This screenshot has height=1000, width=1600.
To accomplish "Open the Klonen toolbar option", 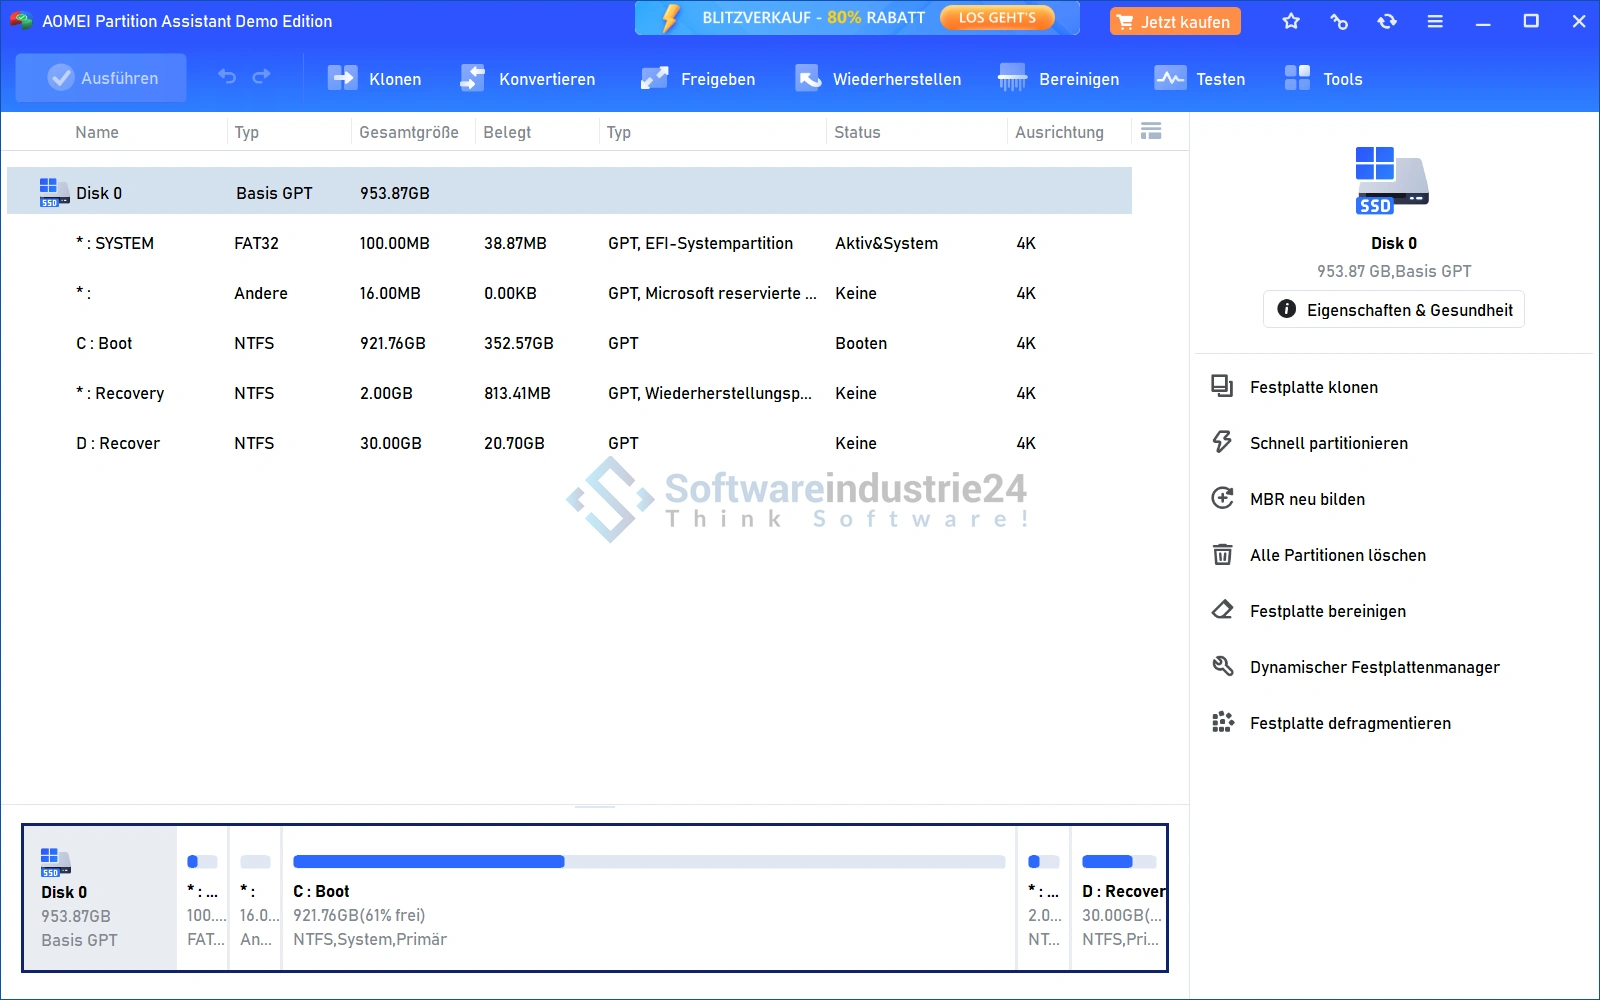I will coord(375,79).
